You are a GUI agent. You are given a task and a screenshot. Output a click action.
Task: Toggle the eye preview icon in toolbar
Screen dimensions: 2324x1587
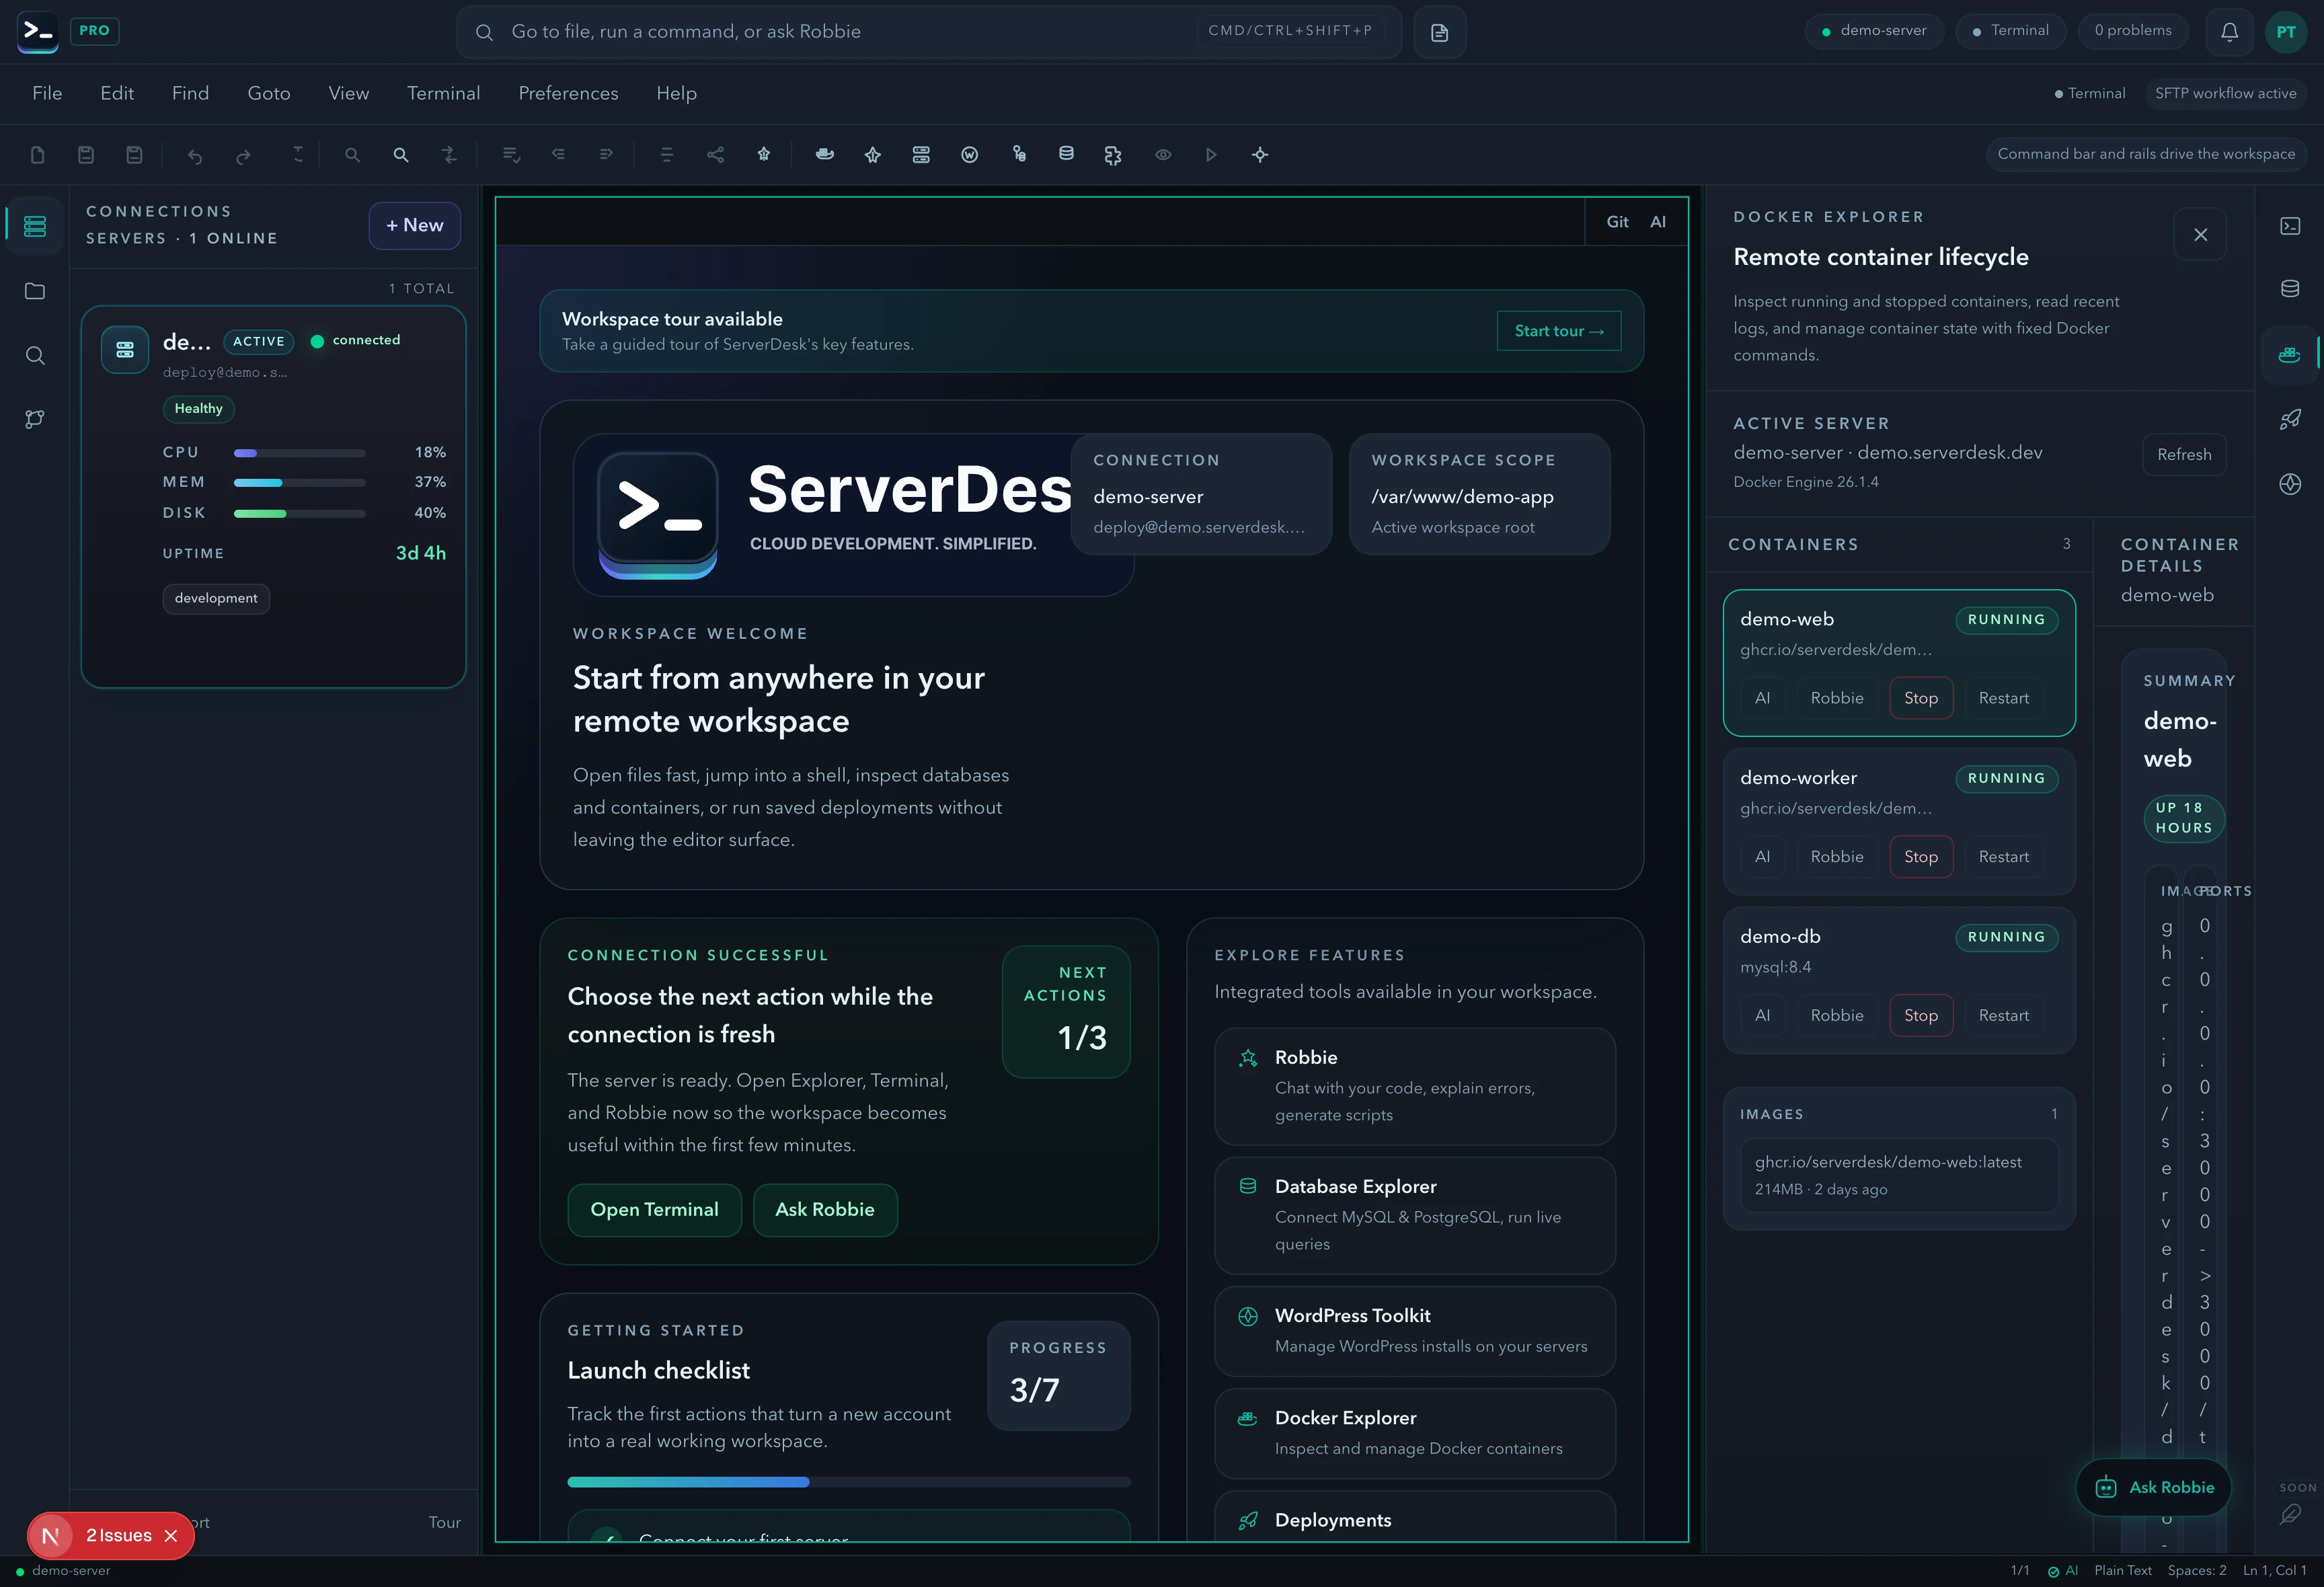1163,155
